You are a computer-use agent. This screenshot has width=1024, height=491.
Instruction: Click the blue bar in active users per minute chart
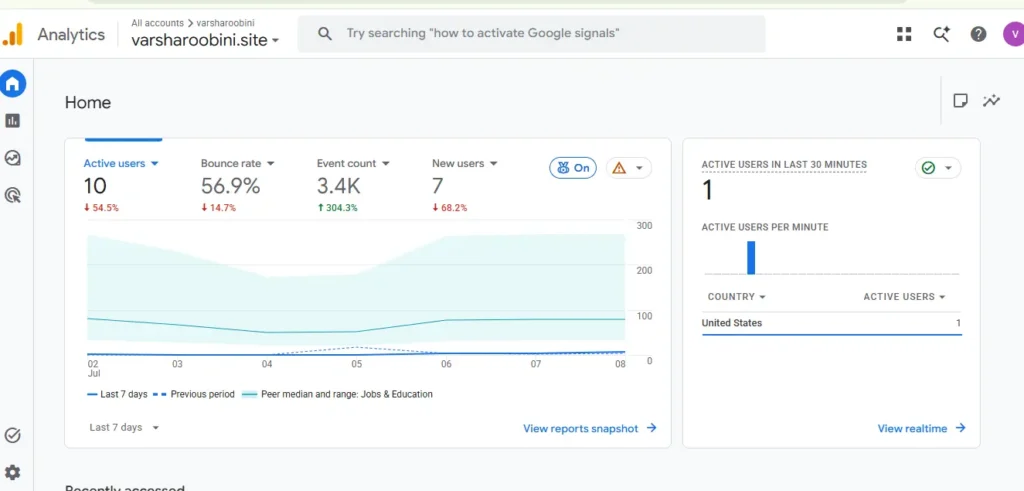[x=751, y=258]
